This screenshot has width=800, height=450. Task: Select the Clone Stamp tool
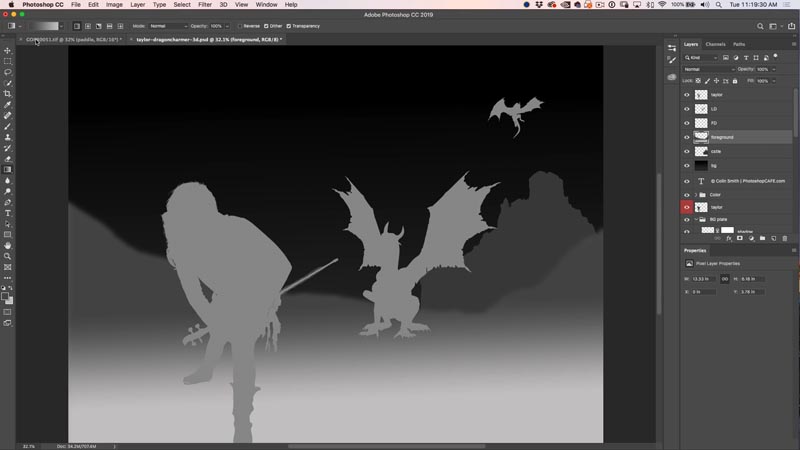point(8,137)
